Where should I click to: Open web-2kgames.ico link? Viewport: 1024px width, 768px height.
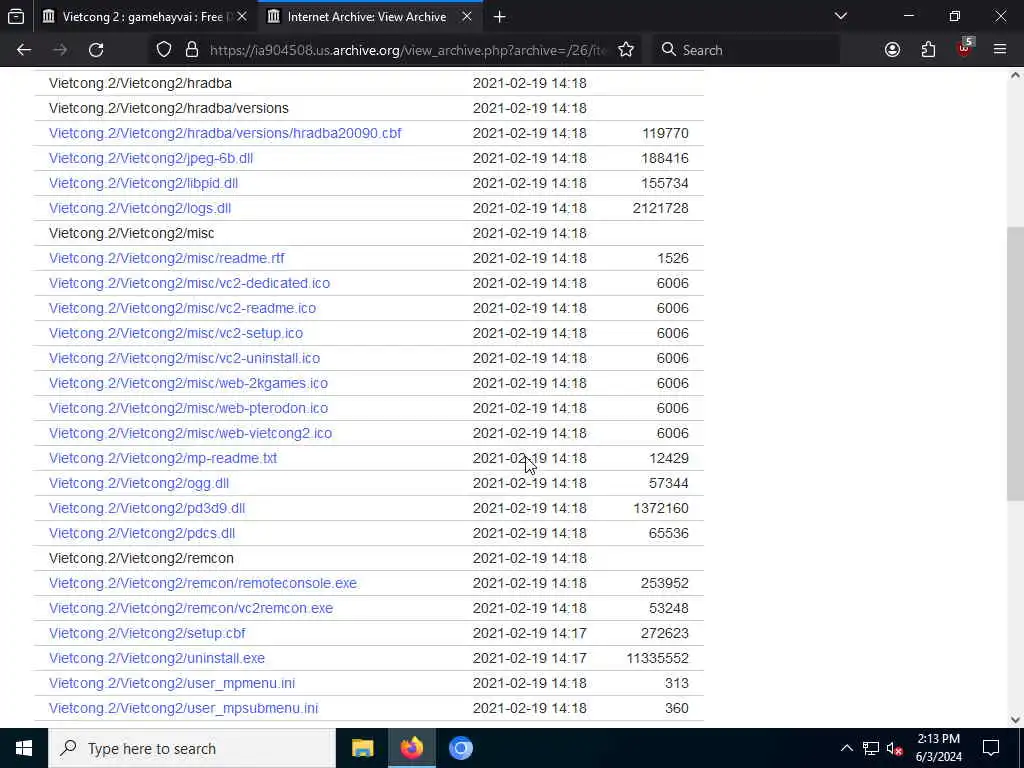pos(188,383)
